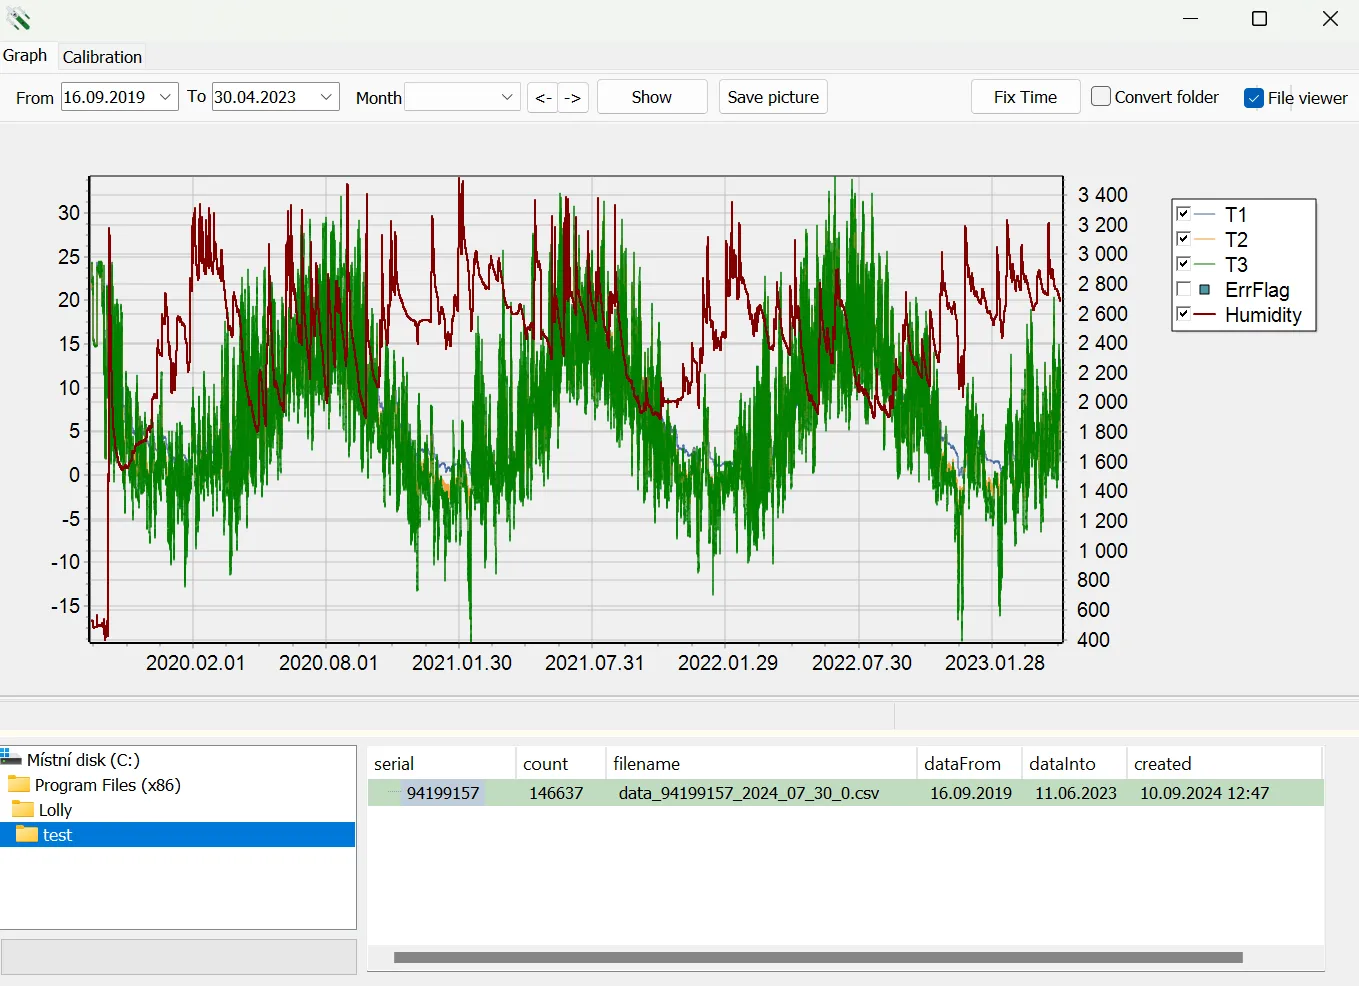Open the To date dropdown

coord(325,96)
